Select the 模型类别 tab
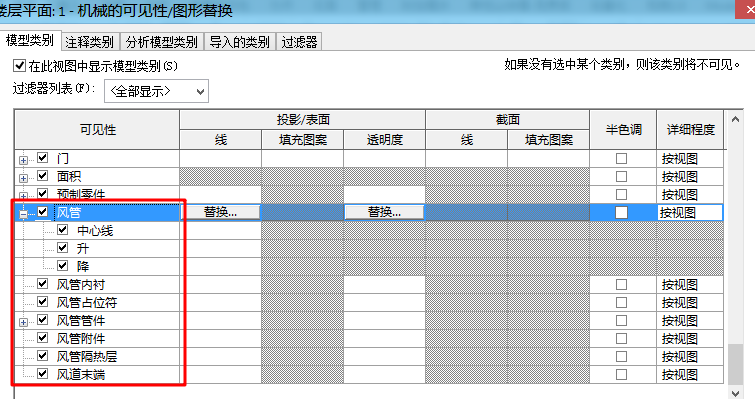The image size is (755, 399). (30, 40)
